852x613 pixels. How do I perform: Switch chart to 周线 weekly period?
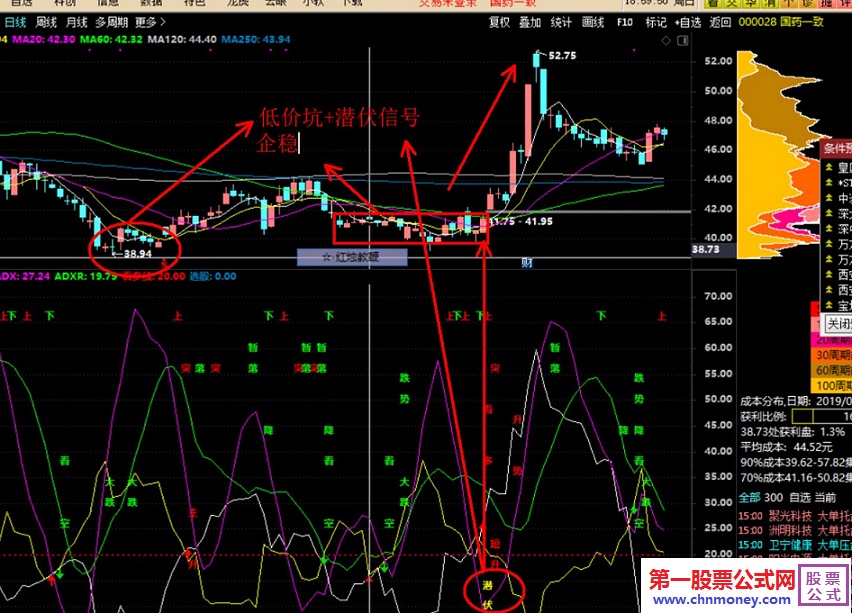46,22
